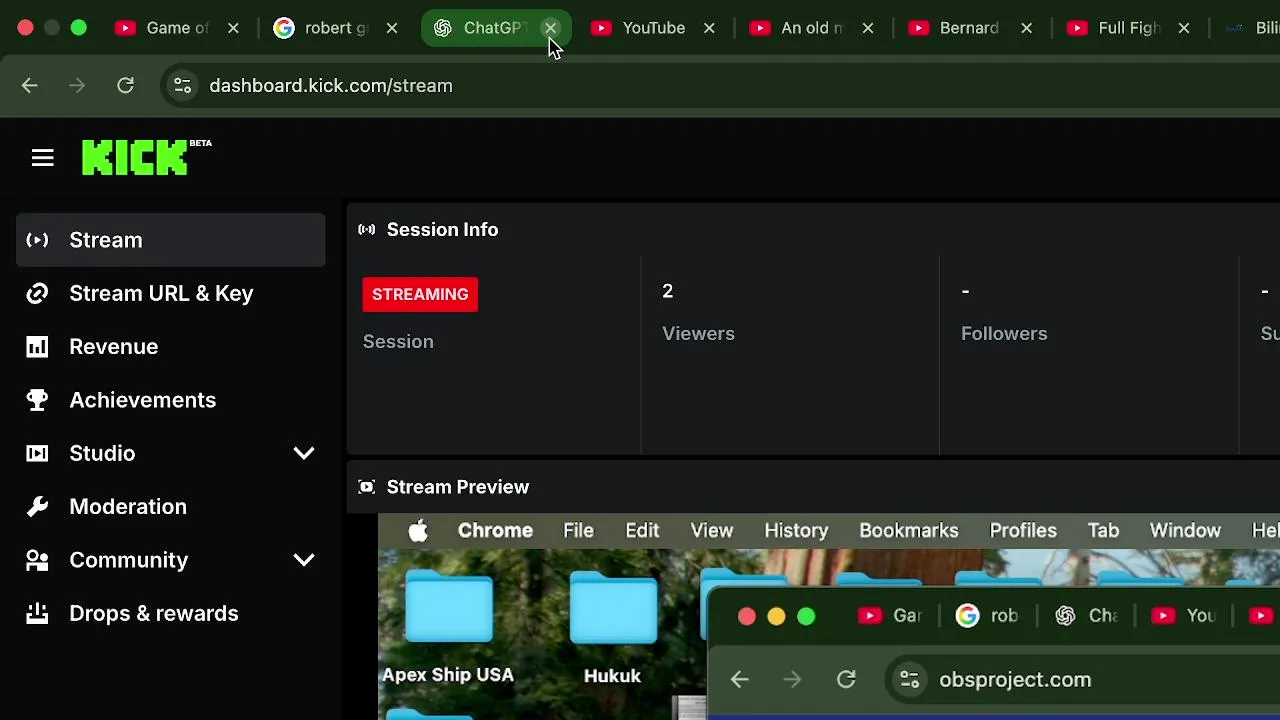Click the Viewers count label
The height and width of the screenshot is (720, 1280).
coord(698,334)
